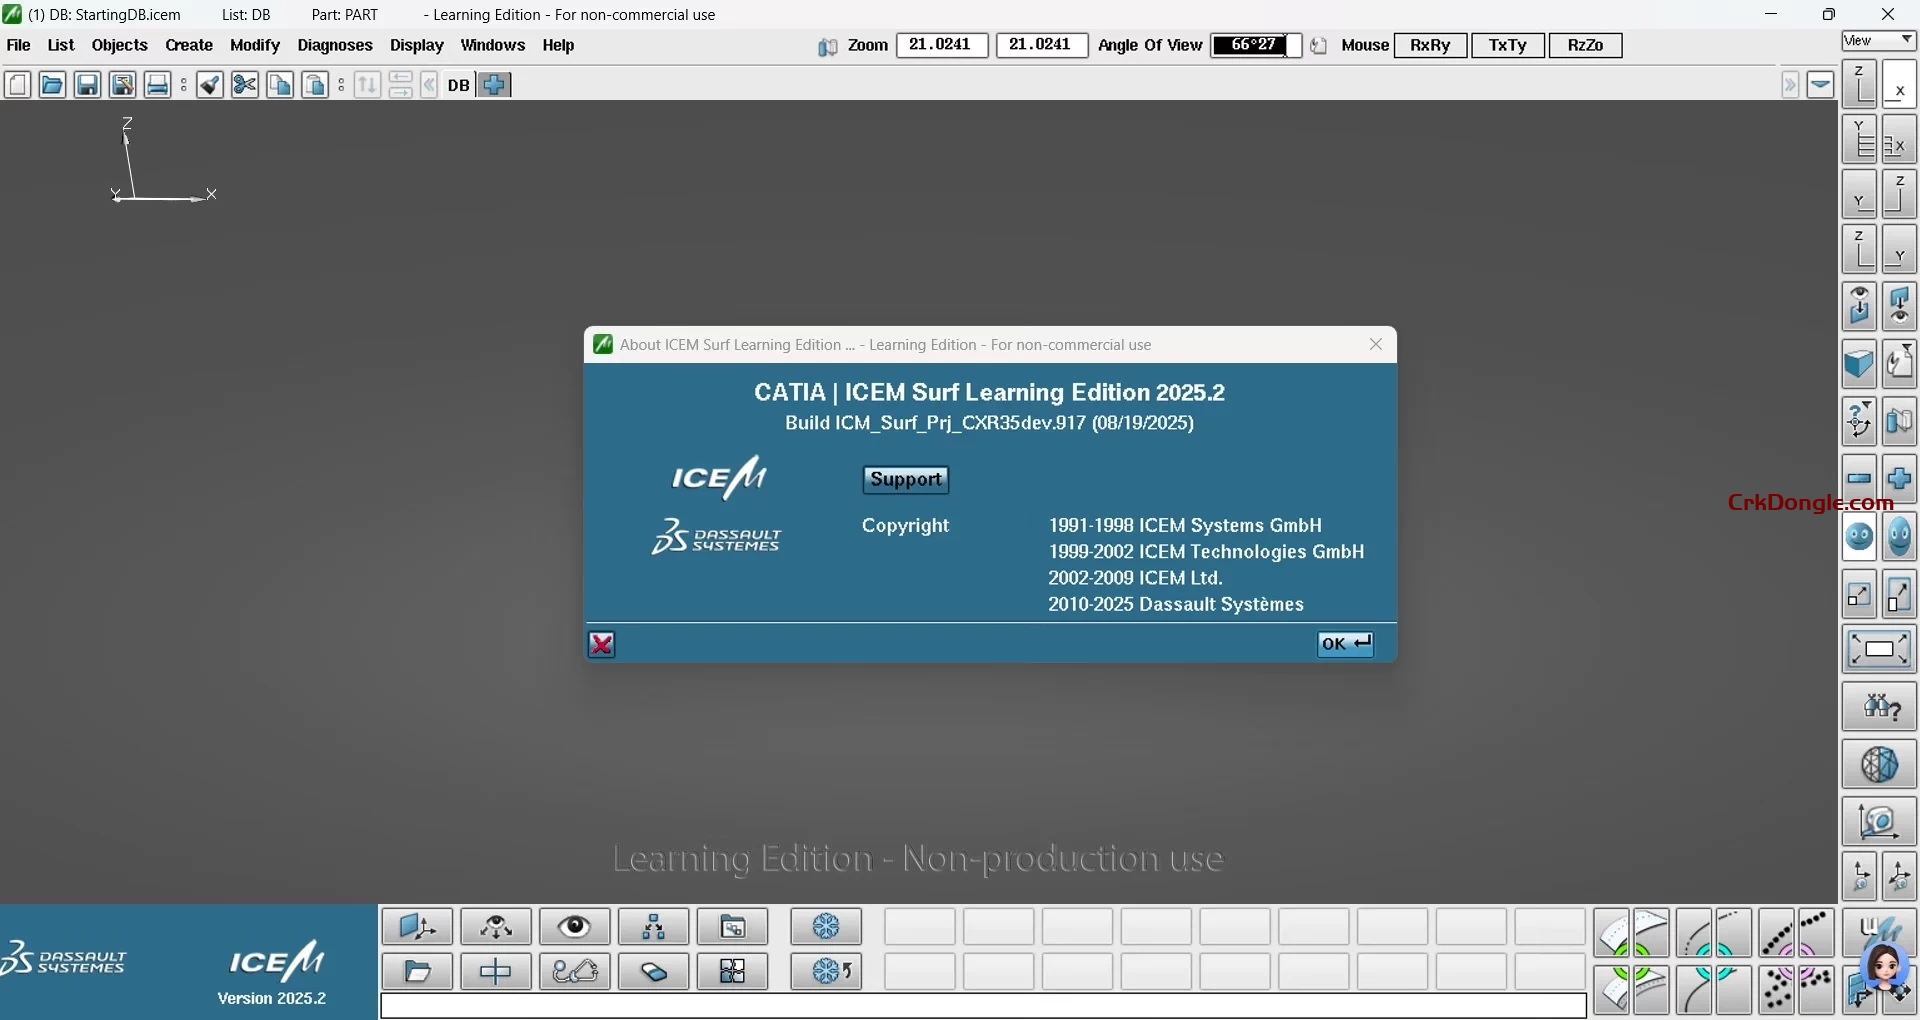The height and width of the screenshot is (1020, 1920).
Task: Toggle the DB display mode
Action: 460,85
